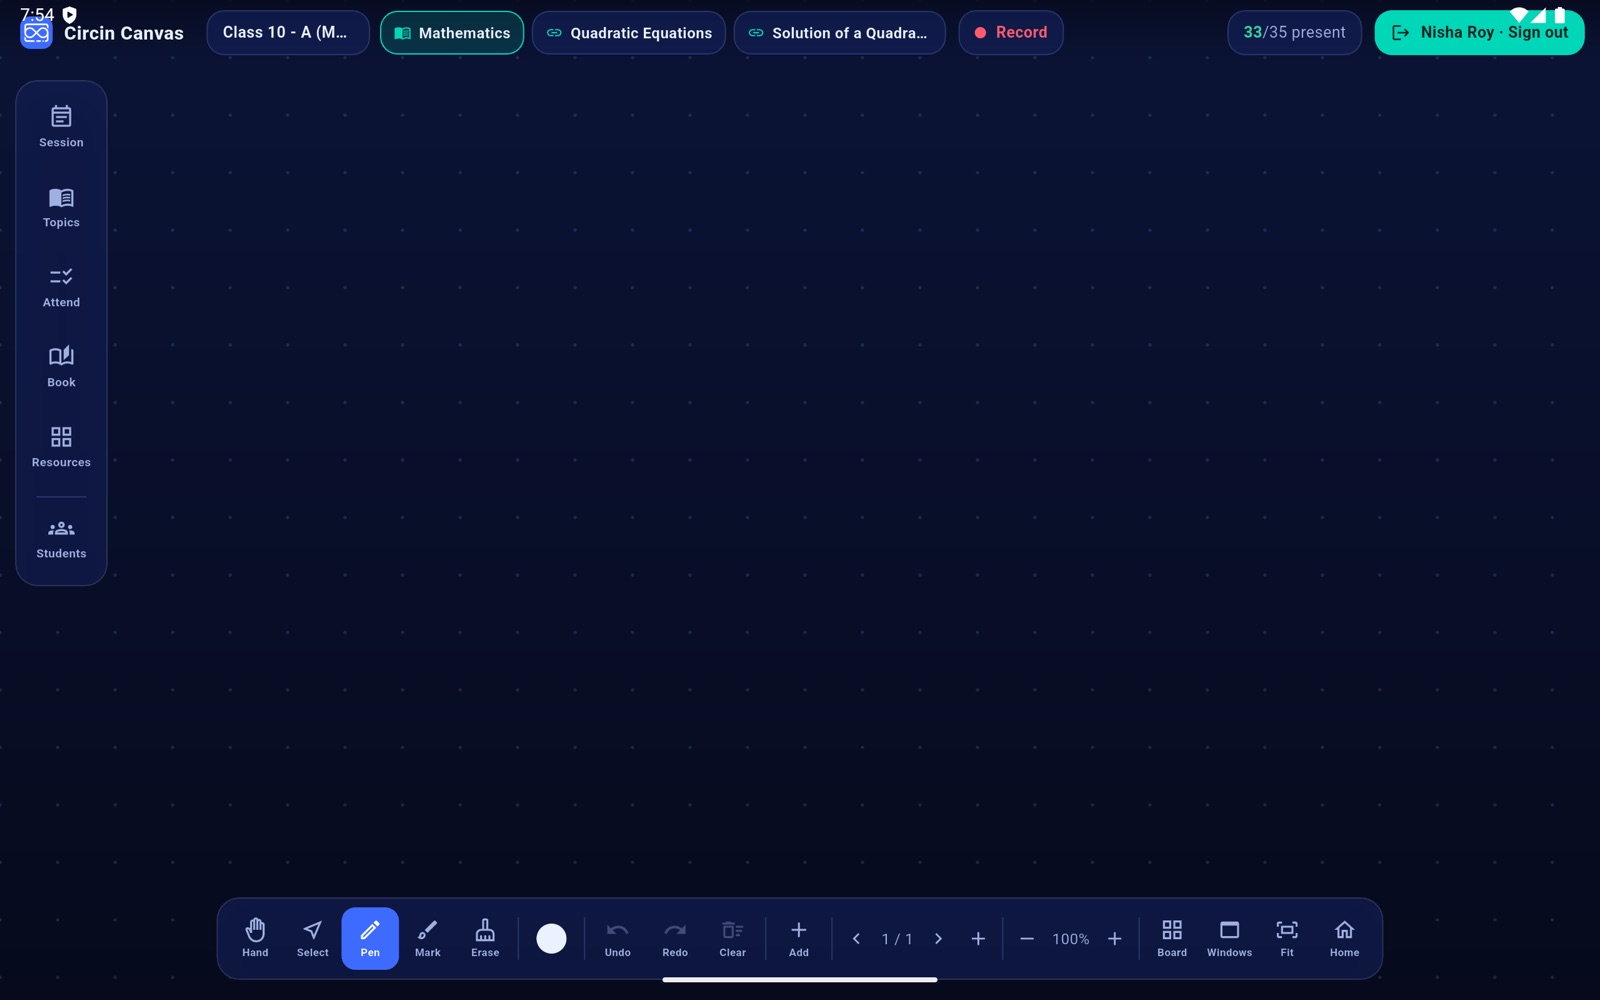1600x1000 pixels.
Task: Click the Add tool in toolbar
Action: pos(798,938)
